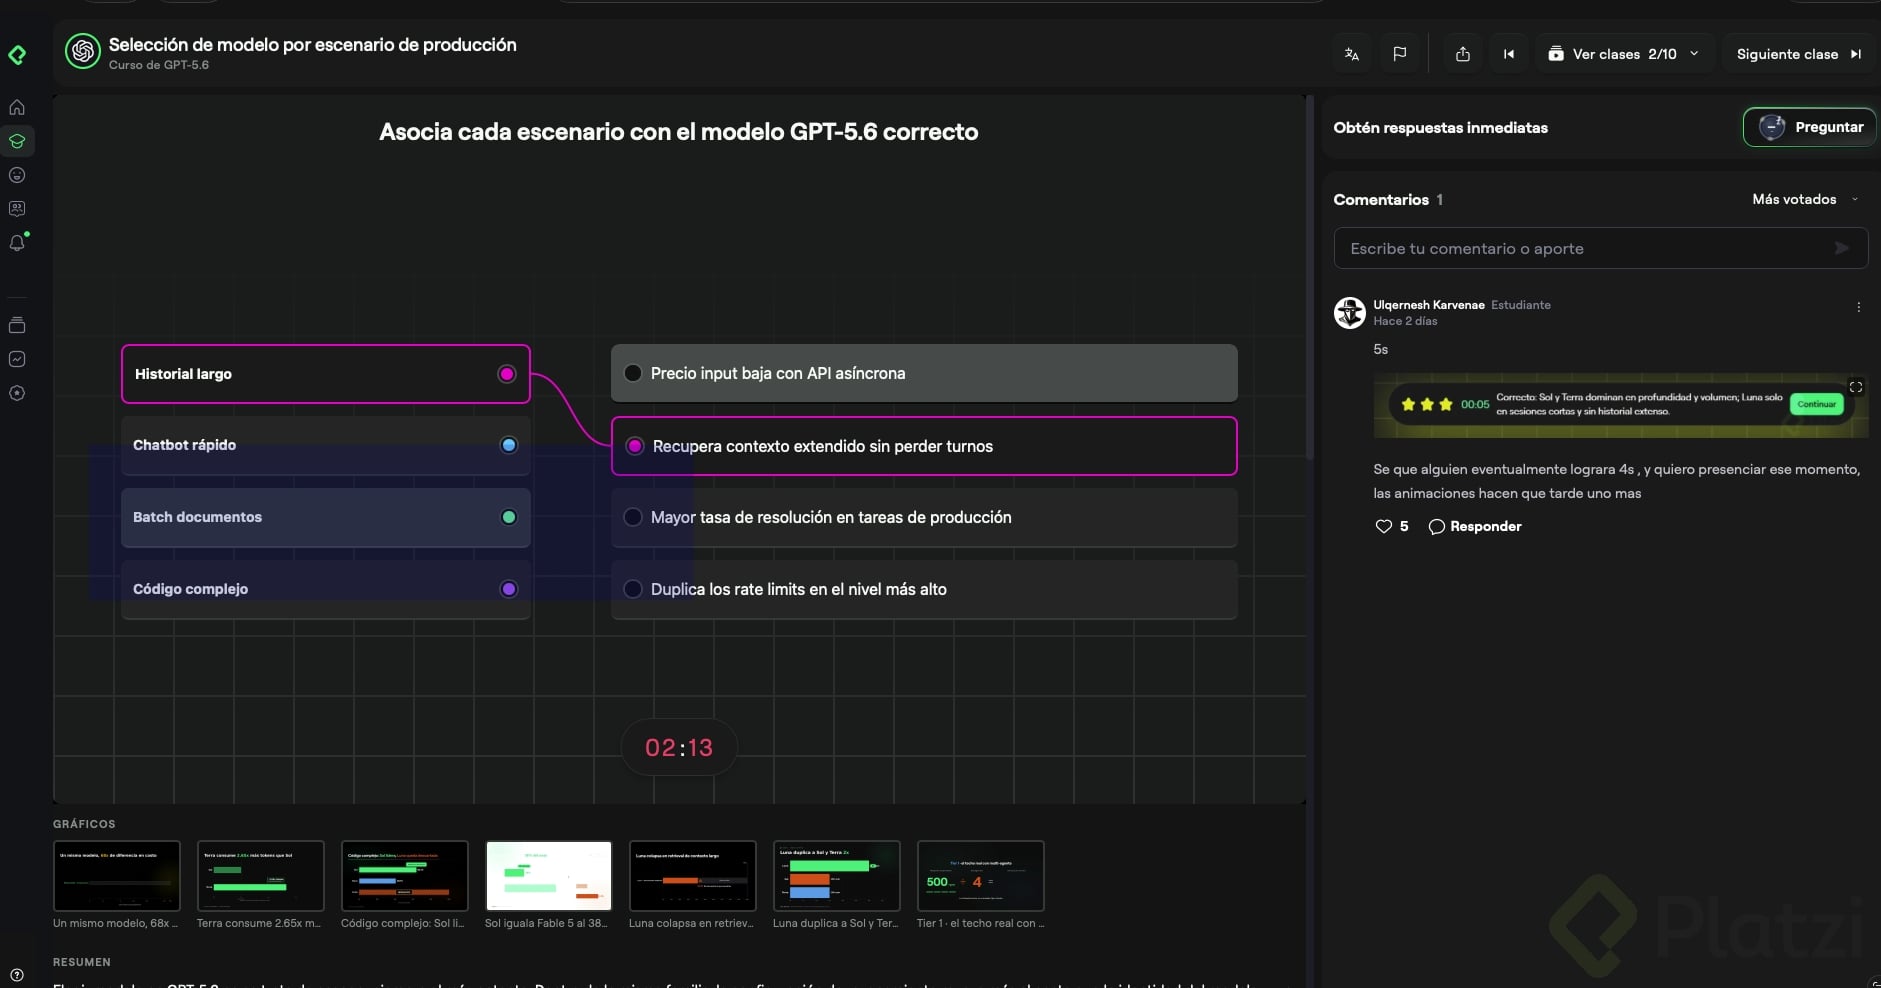
Task: Expand the comment image fullscreen
Action: click(1856, 387)
